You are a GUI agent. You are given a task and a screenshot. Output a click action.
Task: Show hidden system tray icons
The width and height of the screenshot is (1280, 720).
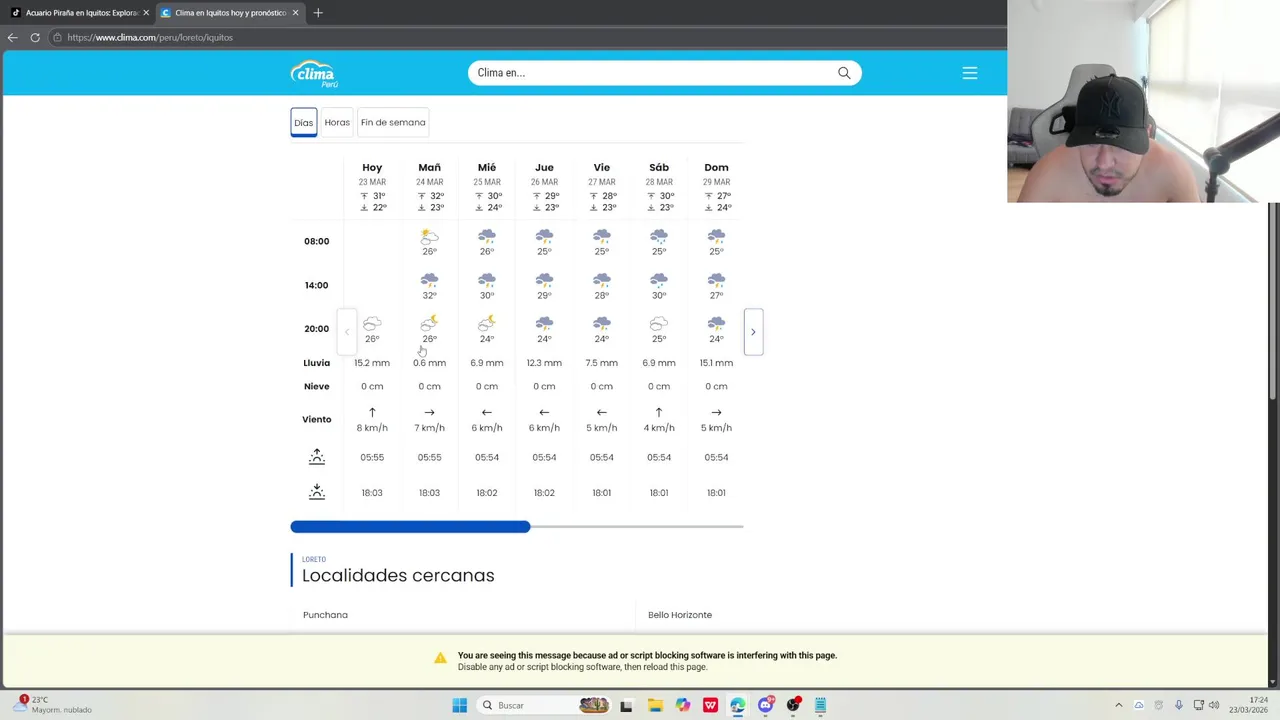[x=1119, y=705]
